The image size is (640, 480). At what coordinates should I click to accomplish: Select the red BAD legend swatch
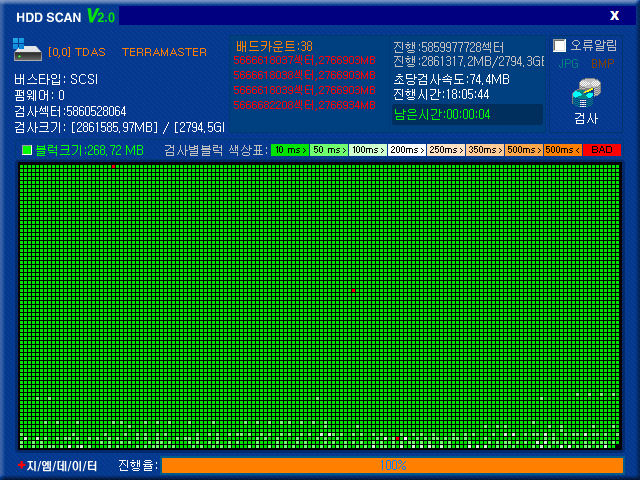602,150
